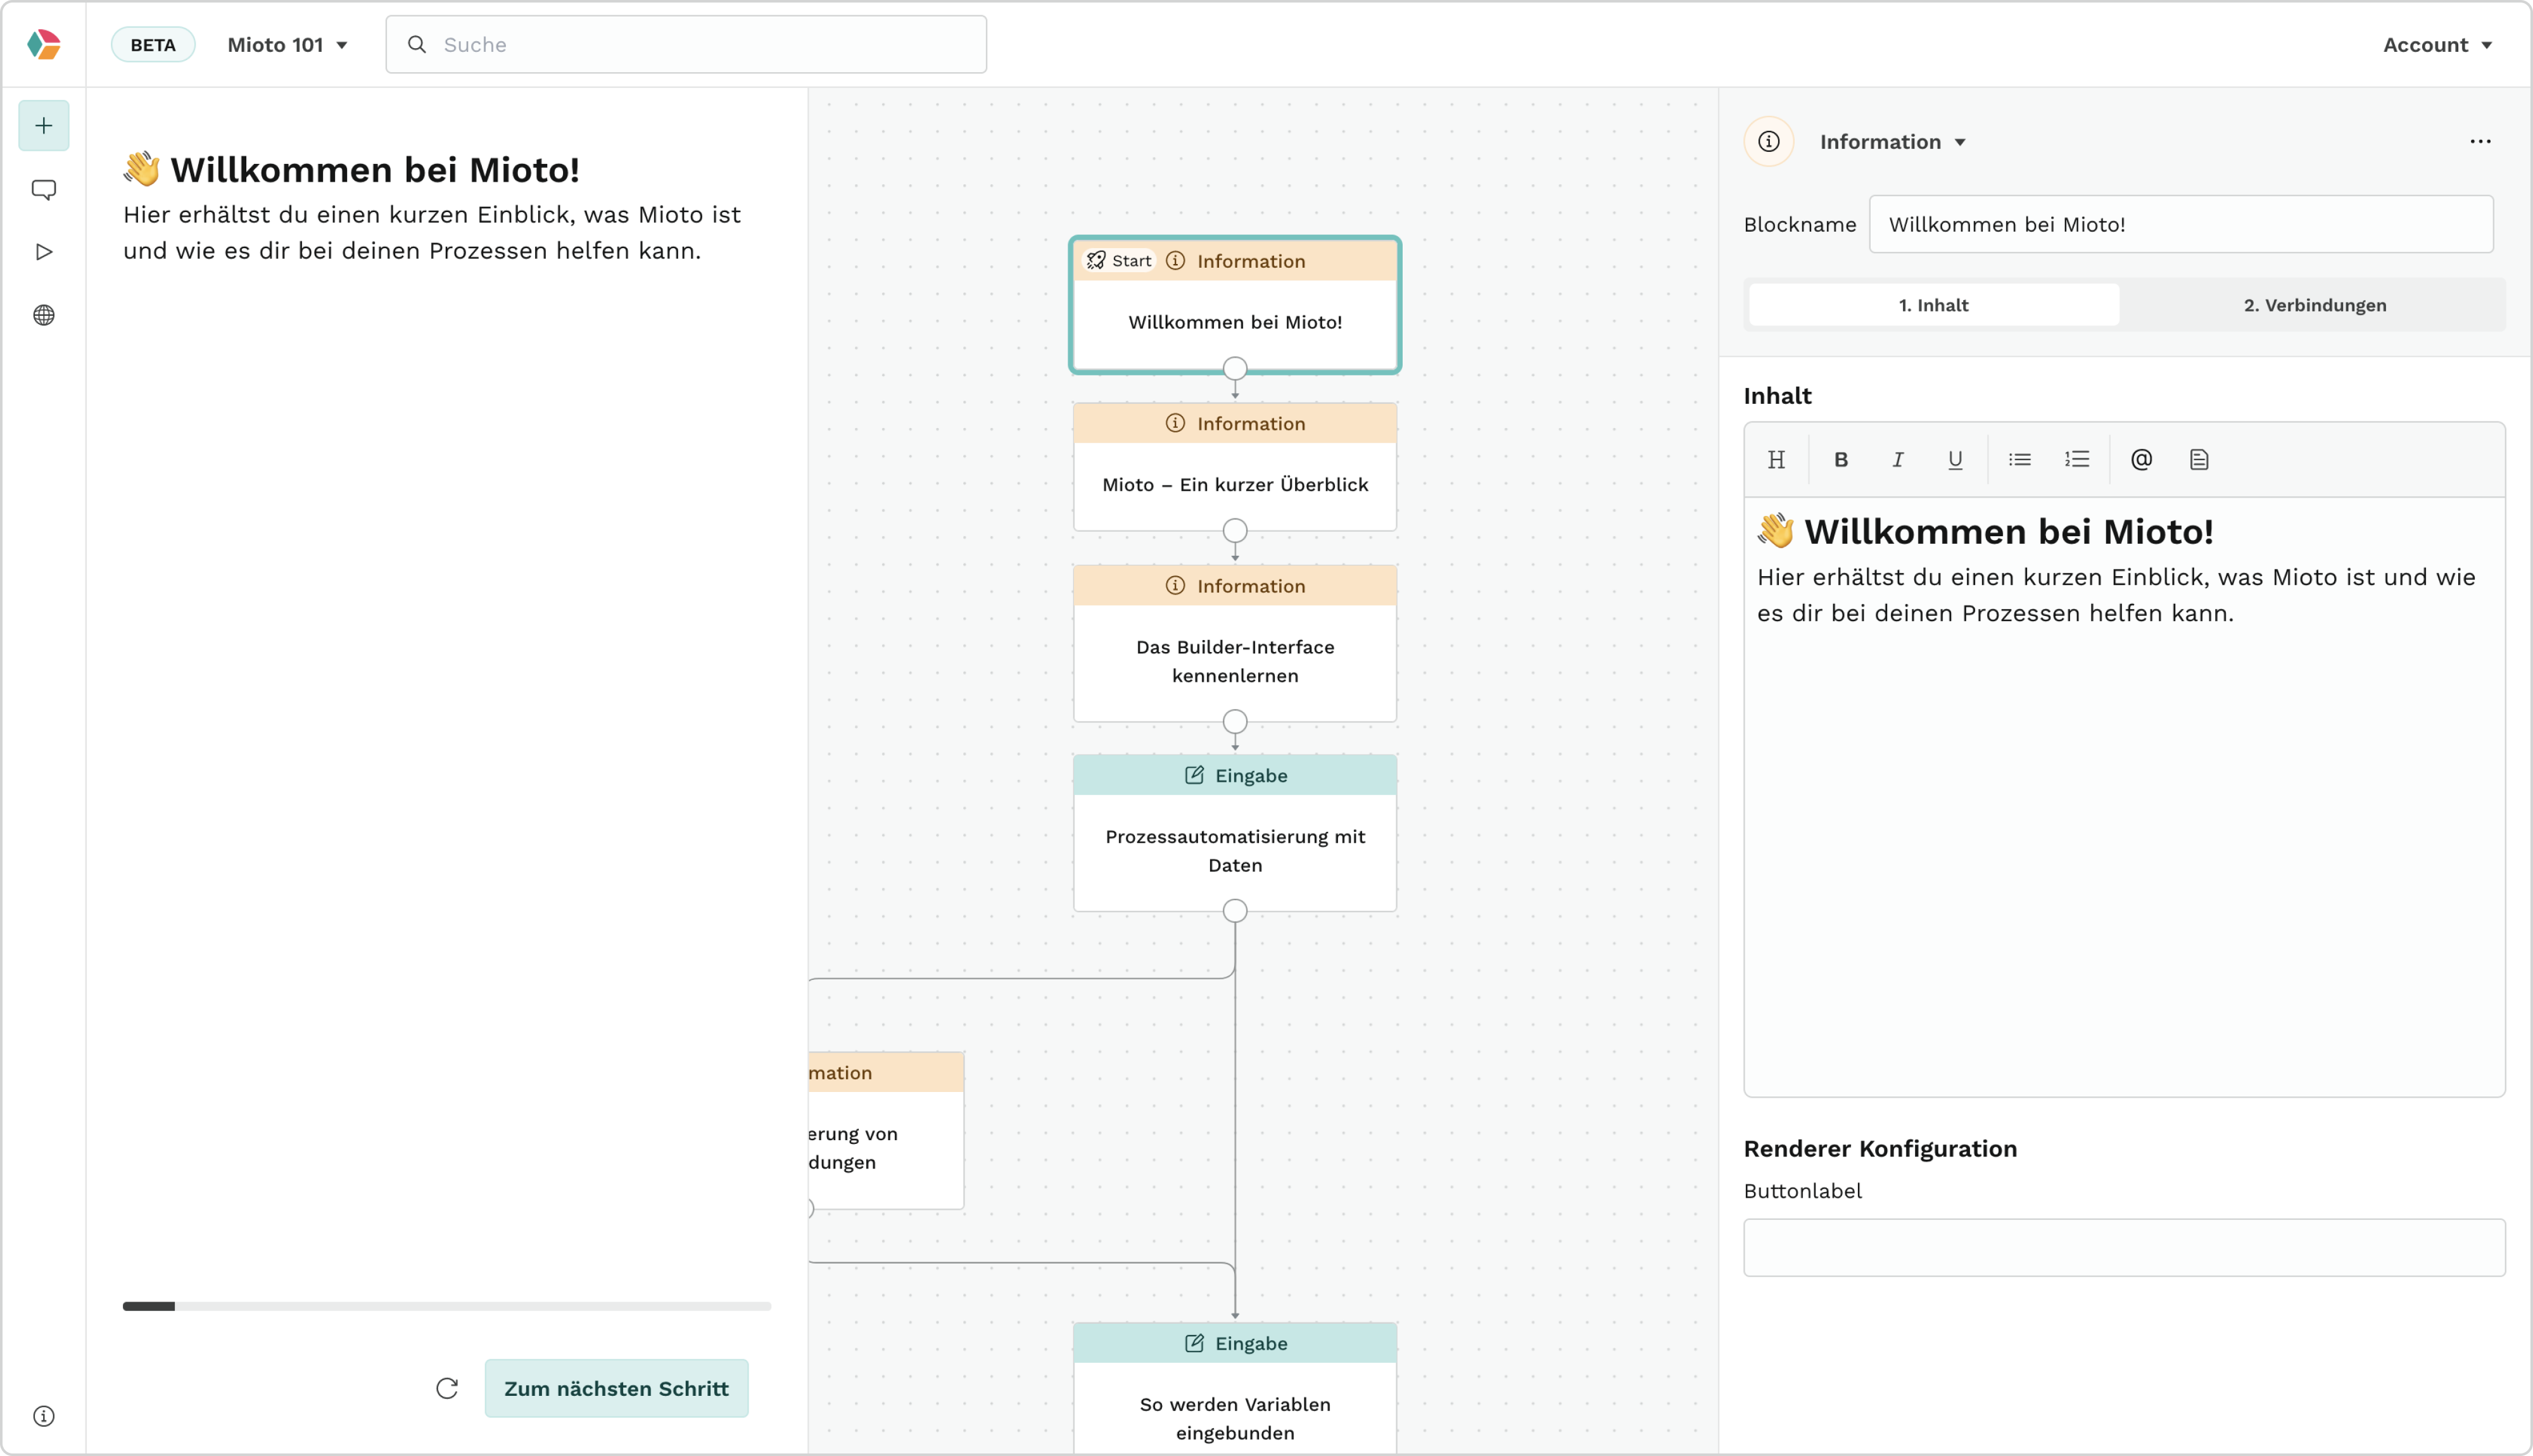The image size is (2533, 1456).
Task: Click the plus add-block icon in sidebar
Action: [x=44, y=126]
